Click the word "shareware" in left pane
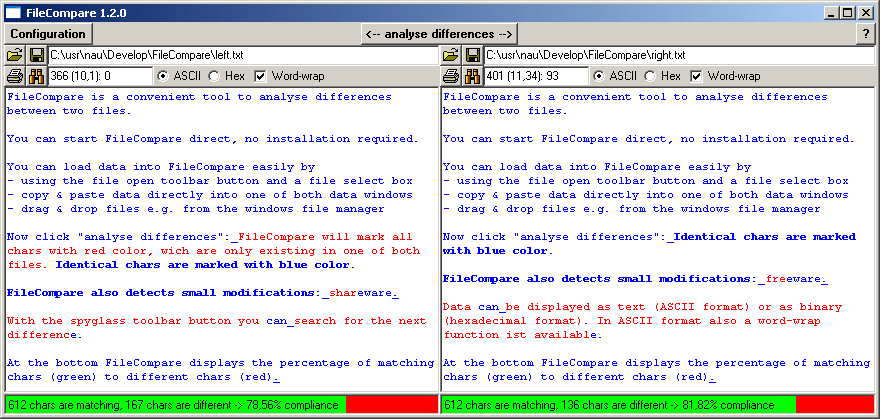This screenshot has height=419, width=880. click(360, 293)
